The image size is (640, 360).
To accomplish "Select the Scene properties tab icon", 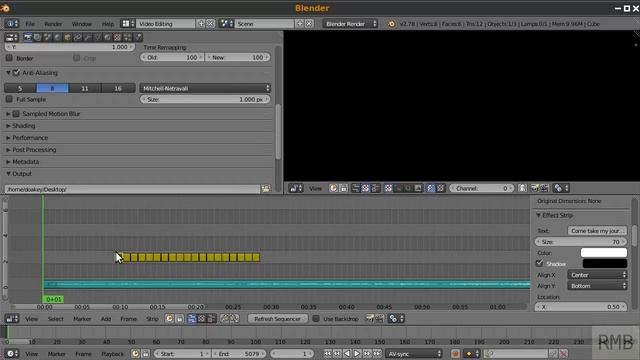I will click(x=47, y=38).
